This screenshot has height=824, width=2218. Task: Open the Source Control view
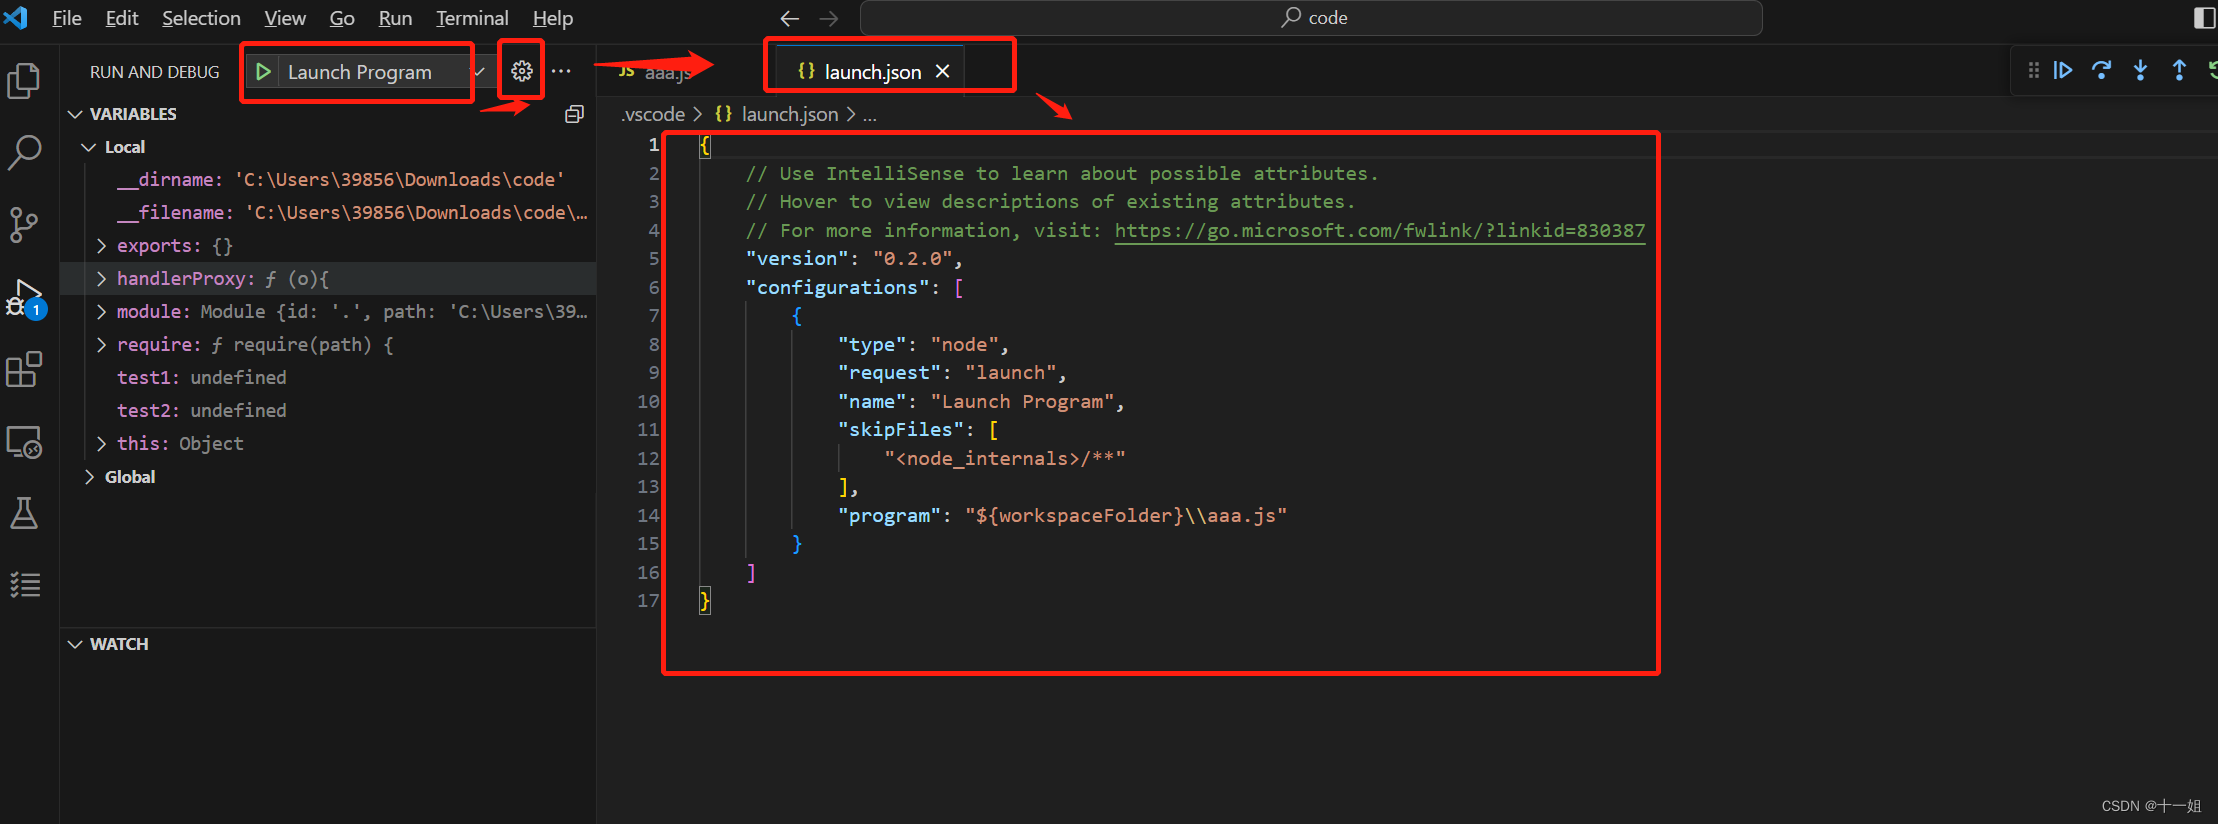[x=24, y=225]
